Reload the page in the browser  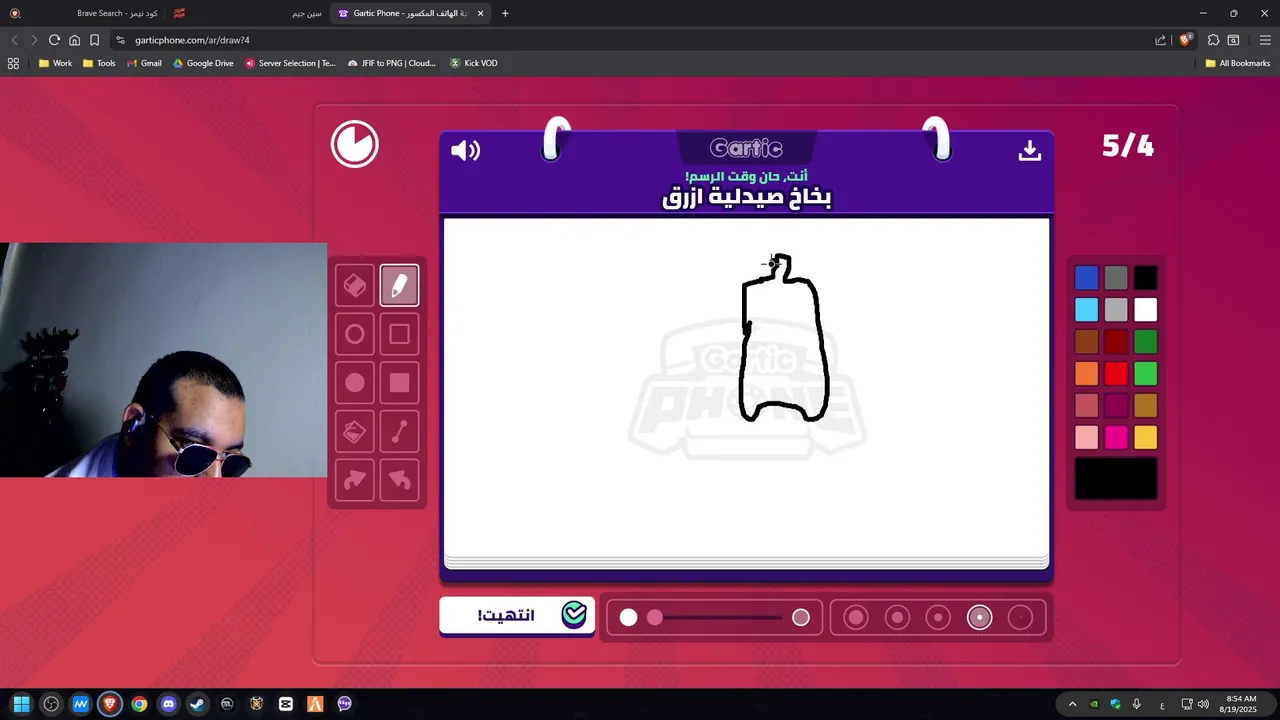54,40
